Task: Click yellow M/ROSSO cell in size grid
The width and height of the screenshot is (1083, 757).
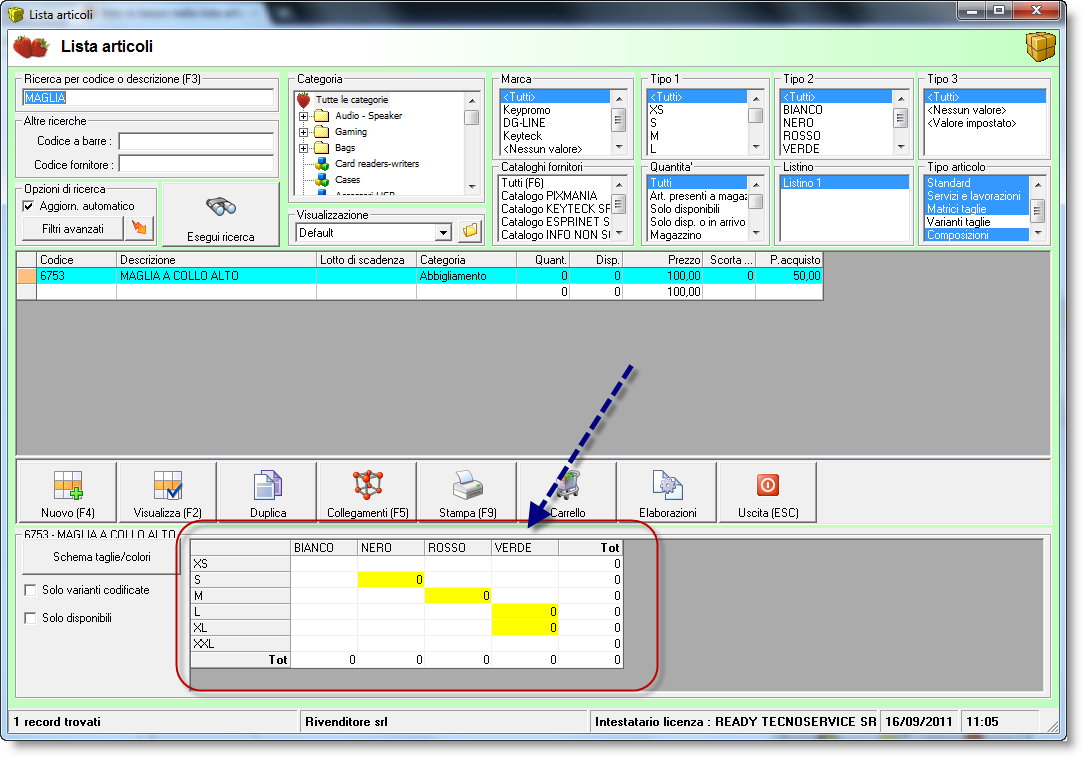Action: (x=458, y=595)
